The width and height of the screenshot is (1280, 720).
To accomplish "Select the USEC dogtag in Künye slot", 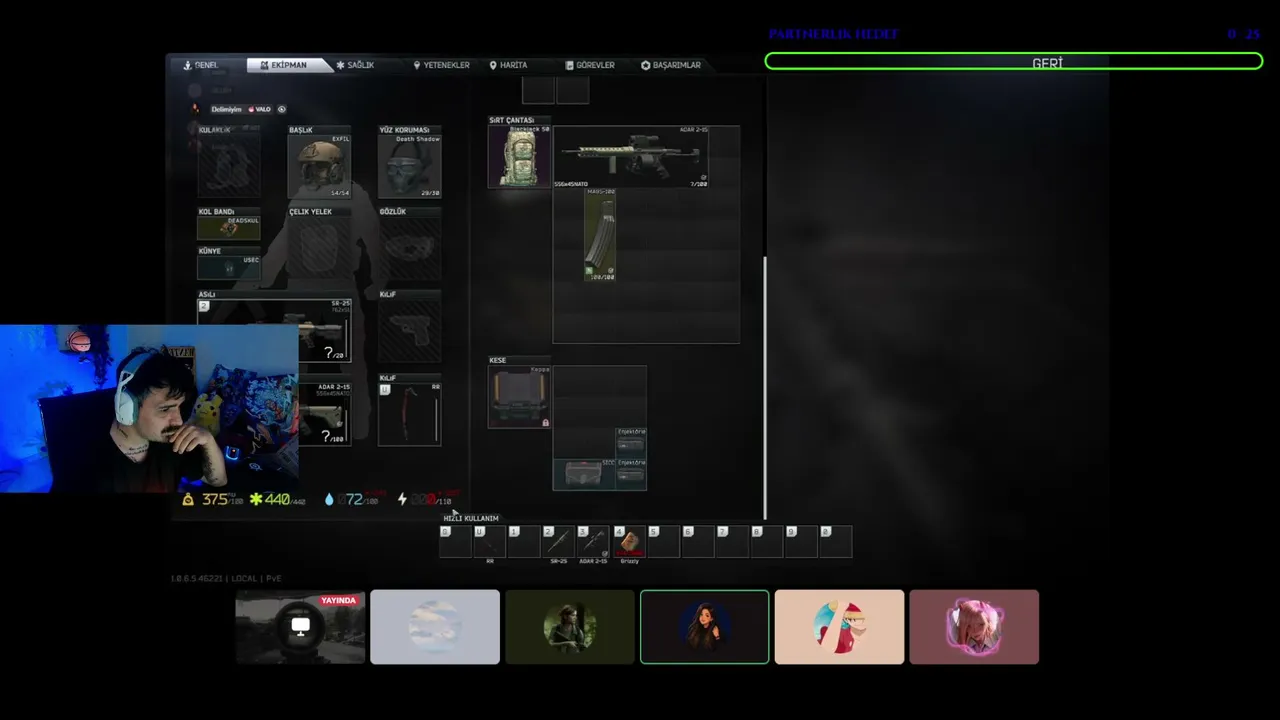I will 229,267.
